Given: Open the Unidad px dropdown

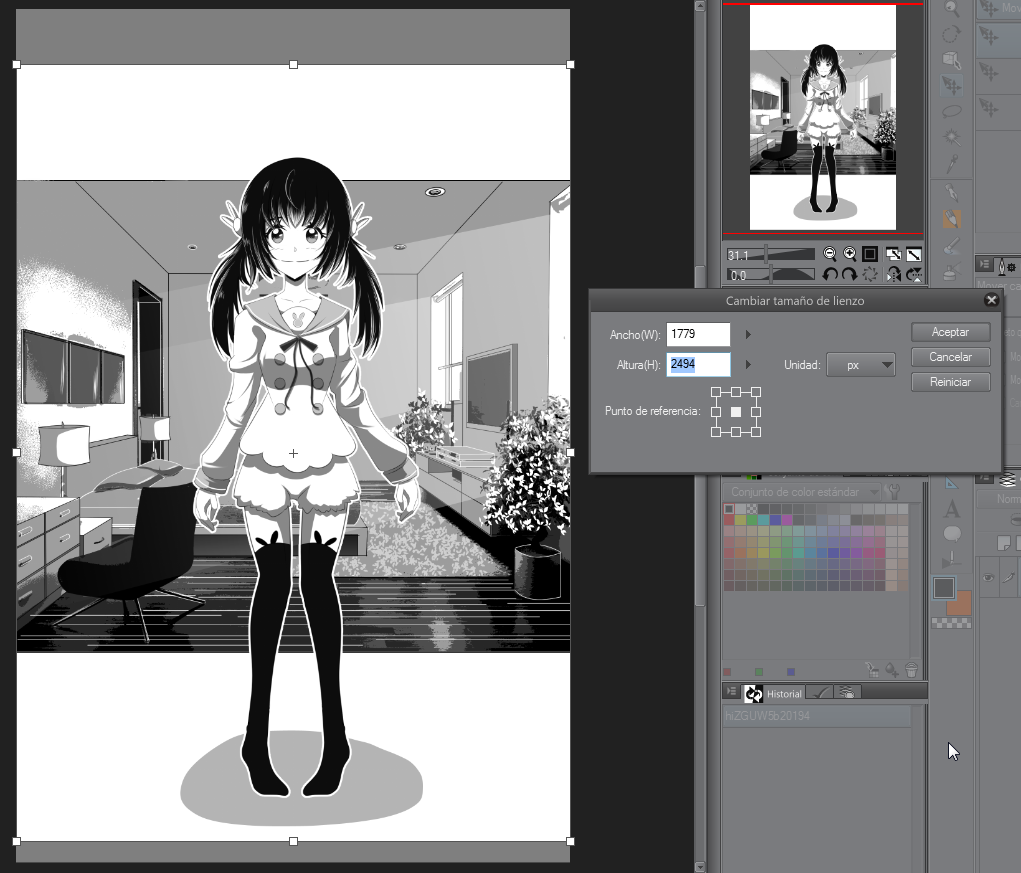Looking at the screenshot, I should 861,365.
